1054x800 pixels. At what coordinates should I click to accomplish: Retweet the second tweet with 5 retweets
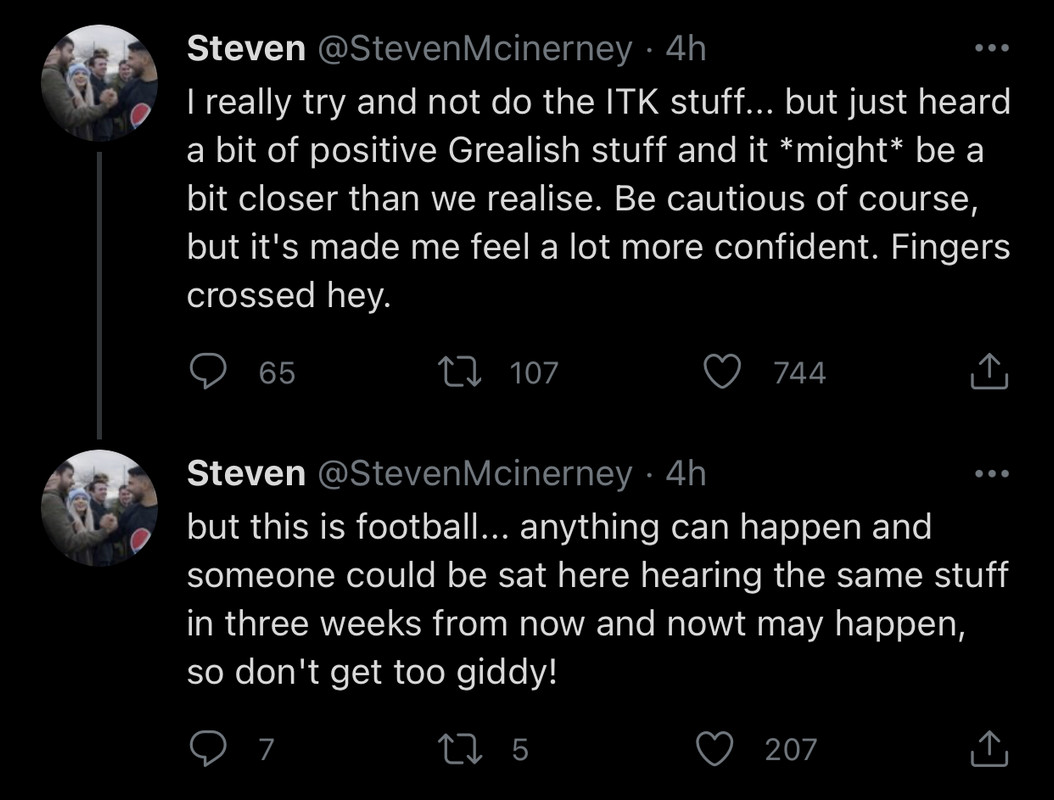tap(458, 749)
